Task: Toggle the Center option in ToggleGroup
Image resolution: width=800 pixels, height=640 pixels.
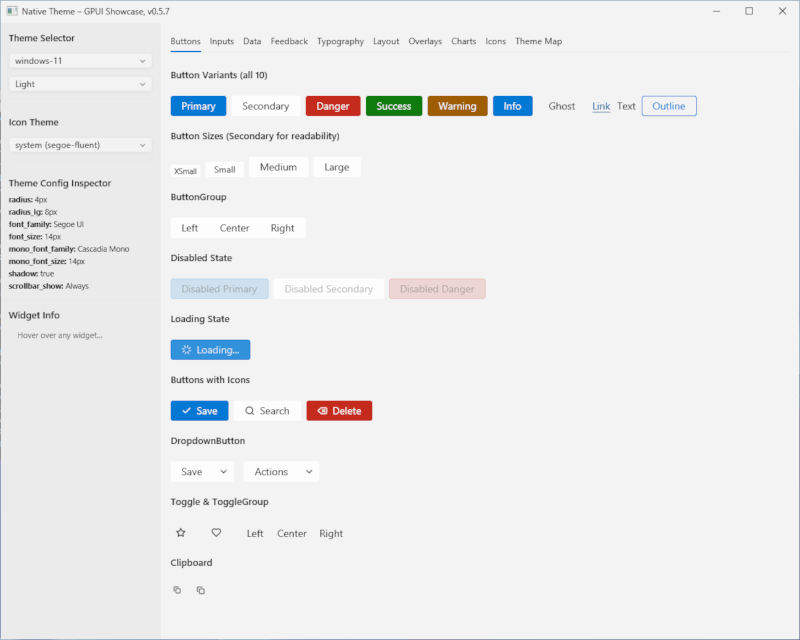Action: tap(292, 533)
